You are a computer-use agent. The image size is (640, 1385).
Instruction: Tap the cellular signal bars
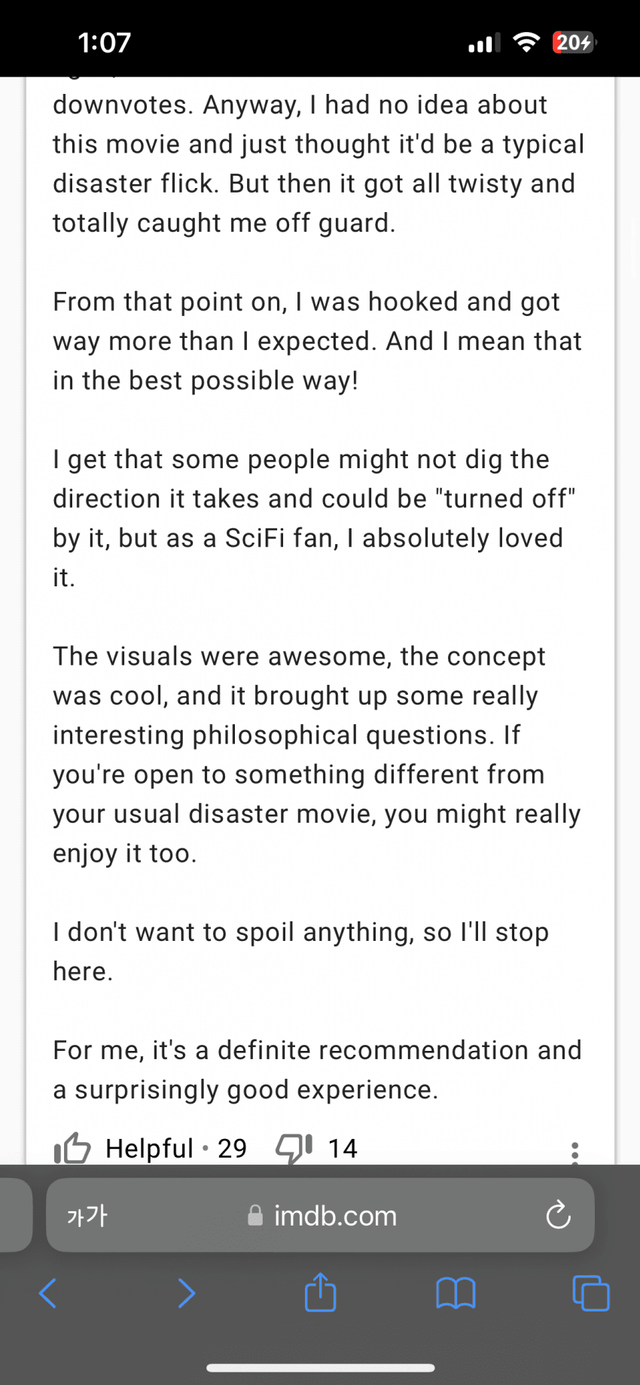[x=482, y=43]
